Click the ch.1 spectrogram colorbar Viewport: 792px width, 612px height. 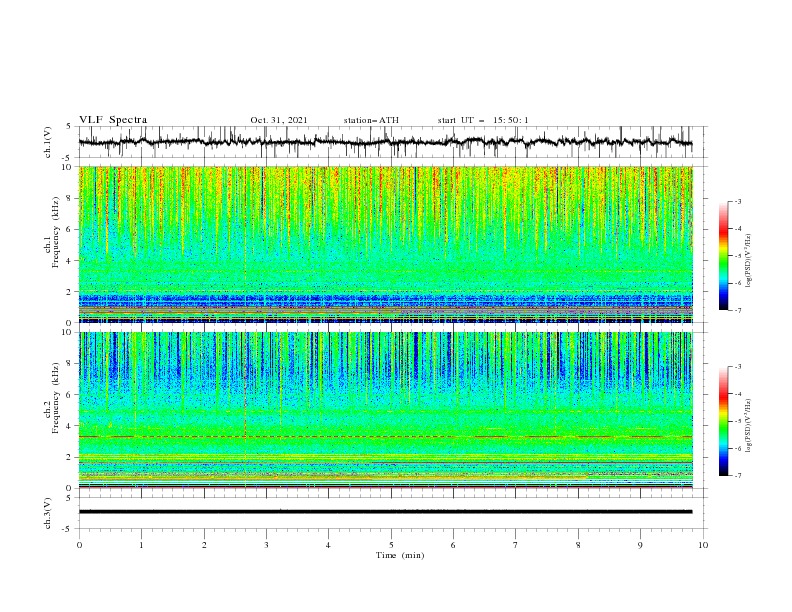click(x=723, y=256)
